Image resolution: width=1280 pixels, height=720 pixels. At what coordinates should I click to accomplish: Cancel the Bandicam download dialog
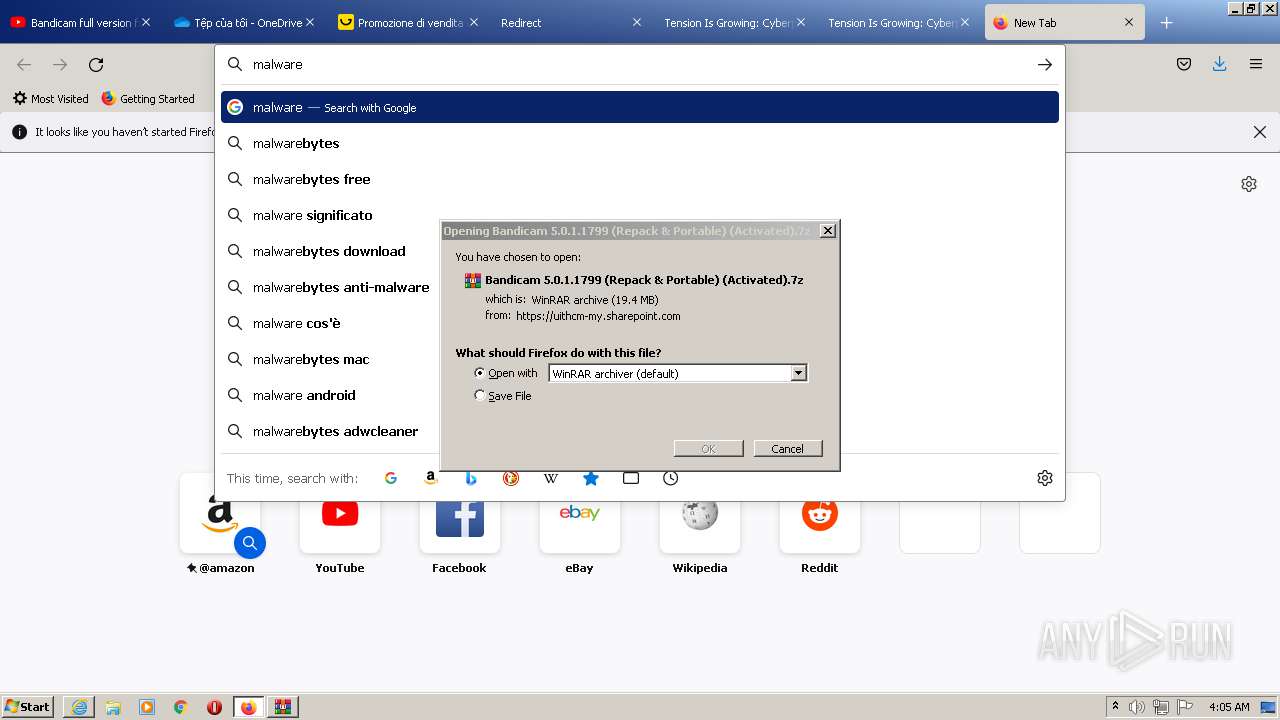pos(788,448)
